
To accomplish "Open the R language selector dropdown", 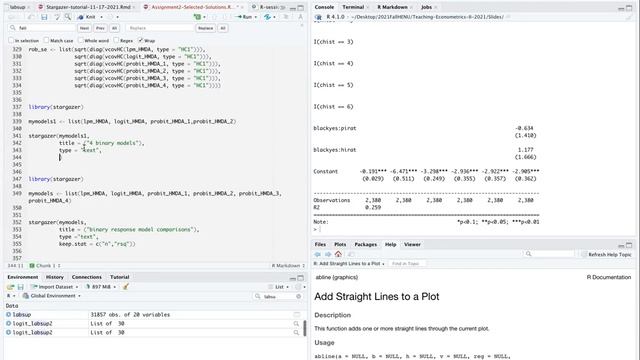I will click(x=11, y=296).
